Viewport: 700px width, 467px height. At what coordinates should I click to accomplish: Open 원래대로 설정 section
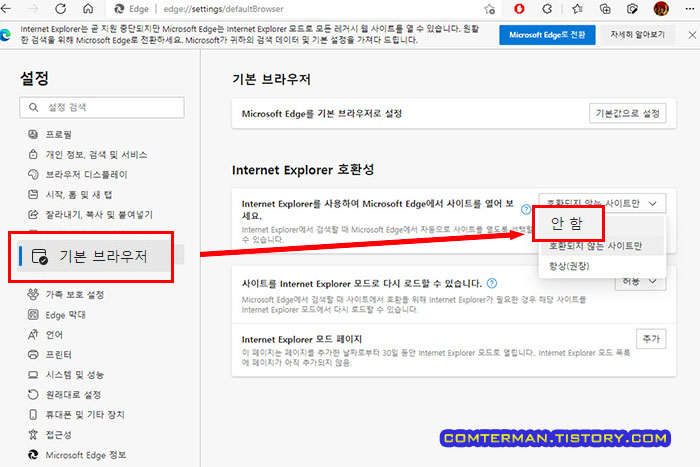[64, 395]
